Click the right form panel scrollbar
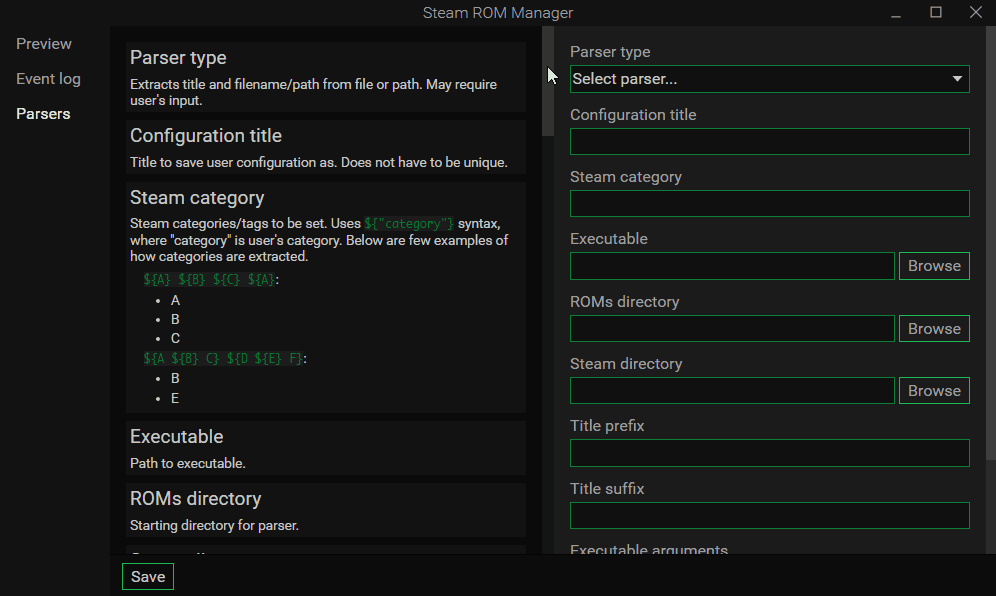The width and height of the screenshot is (996, 596). point(990,243)
